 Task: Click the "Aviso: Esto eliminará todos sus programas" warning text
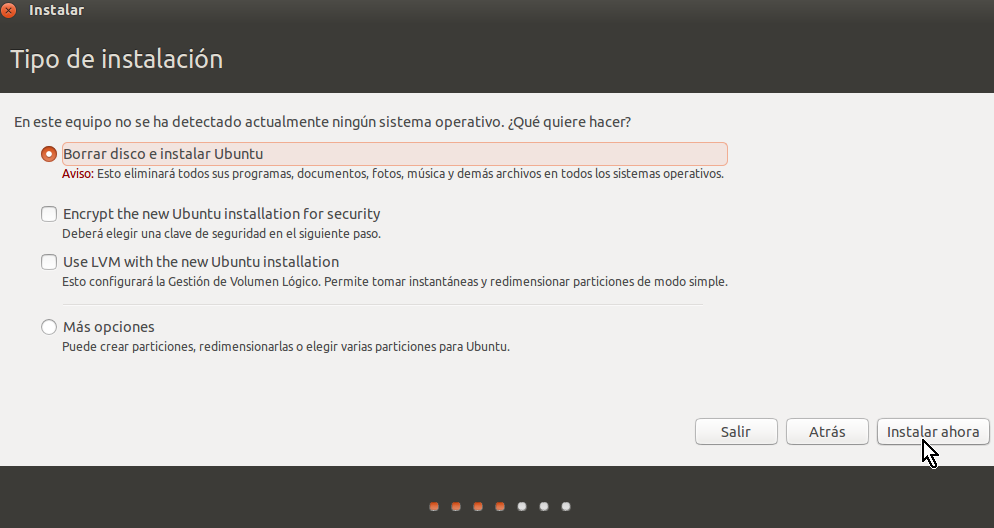[393, 174]
